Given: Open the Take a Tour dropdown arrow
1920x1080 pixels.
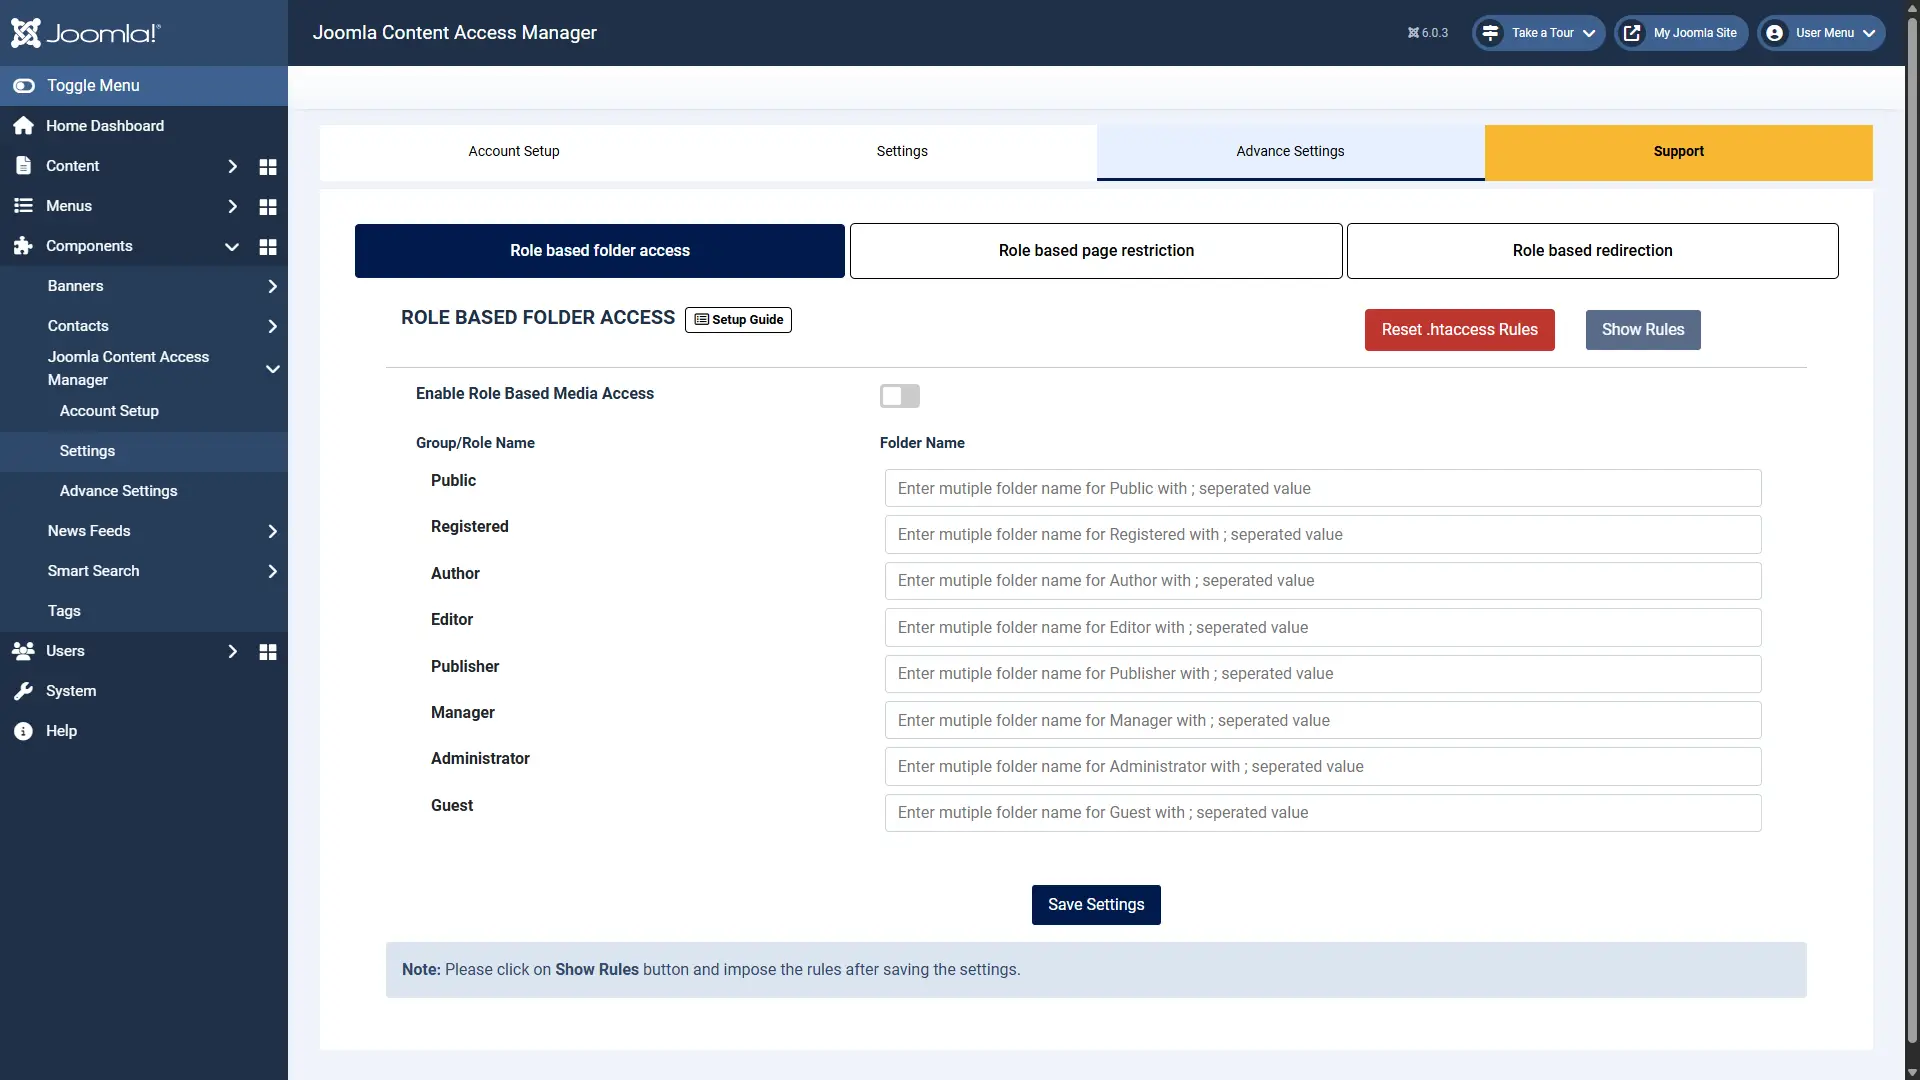Looking at the screenshot, I should click(1589, 33).
